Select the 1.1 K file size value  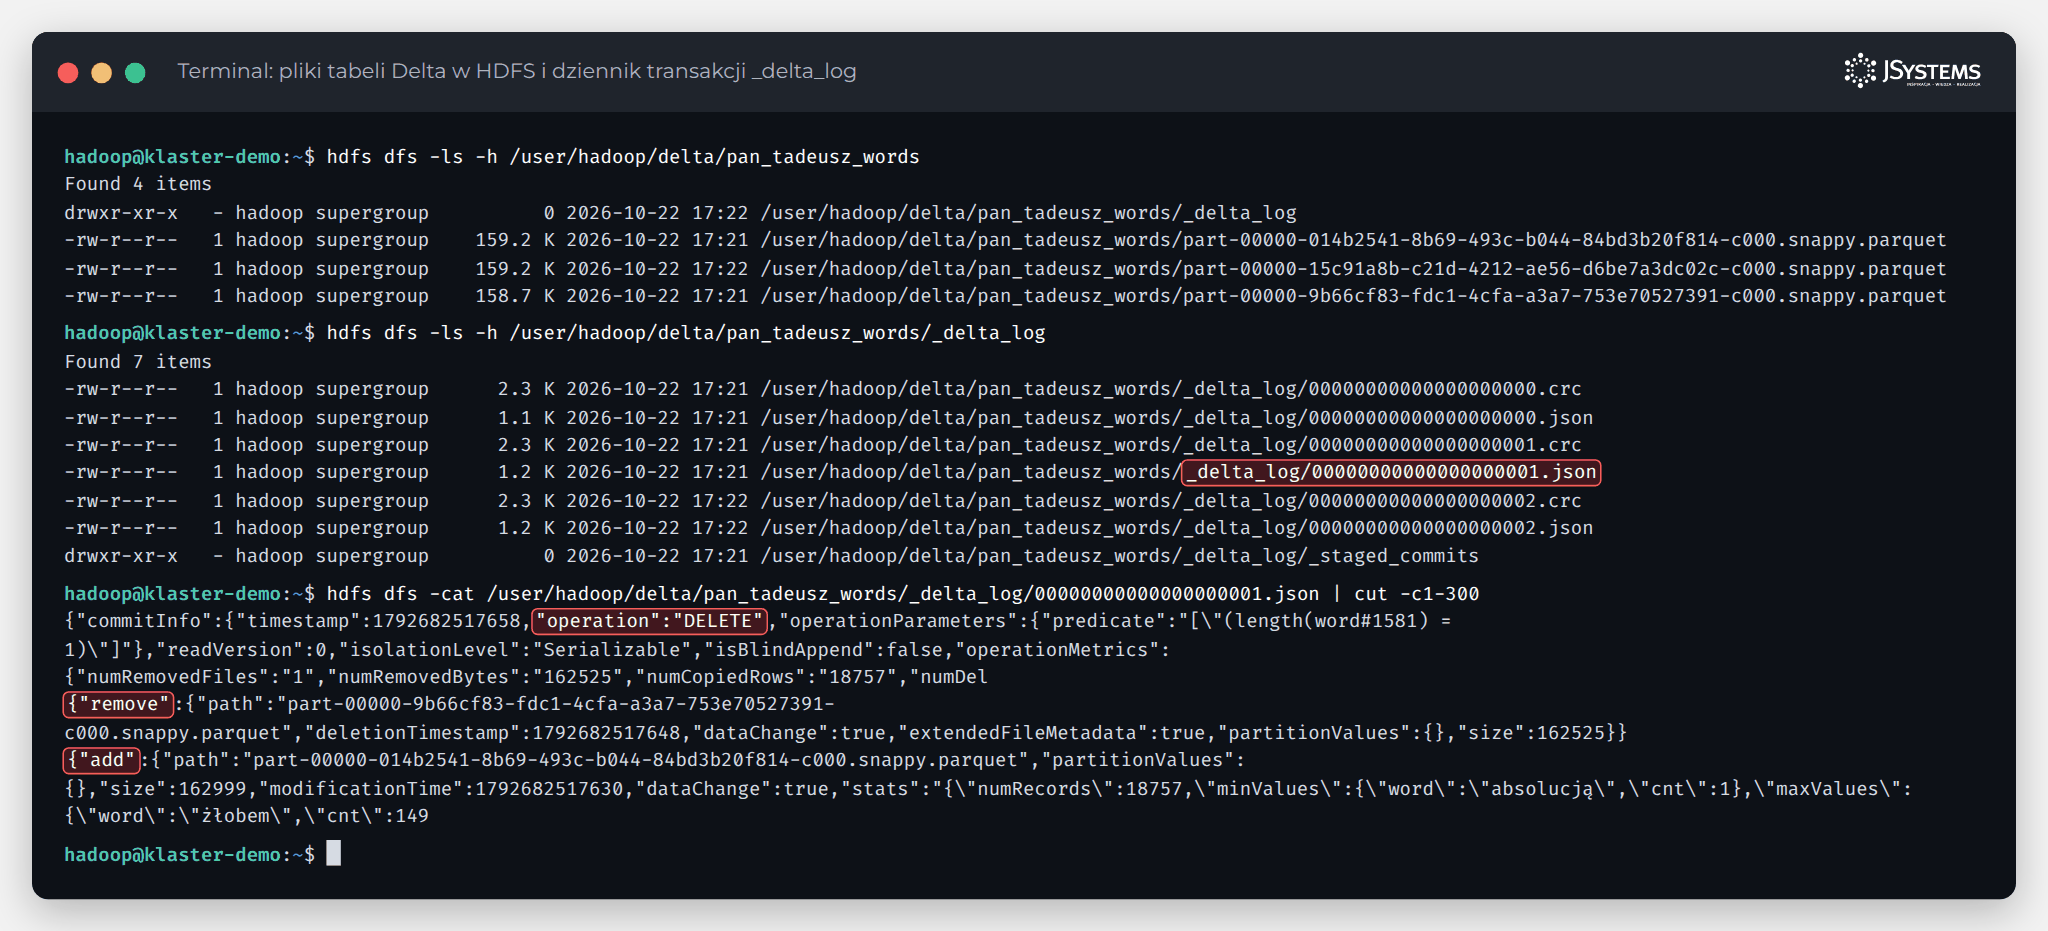(526, 418)
